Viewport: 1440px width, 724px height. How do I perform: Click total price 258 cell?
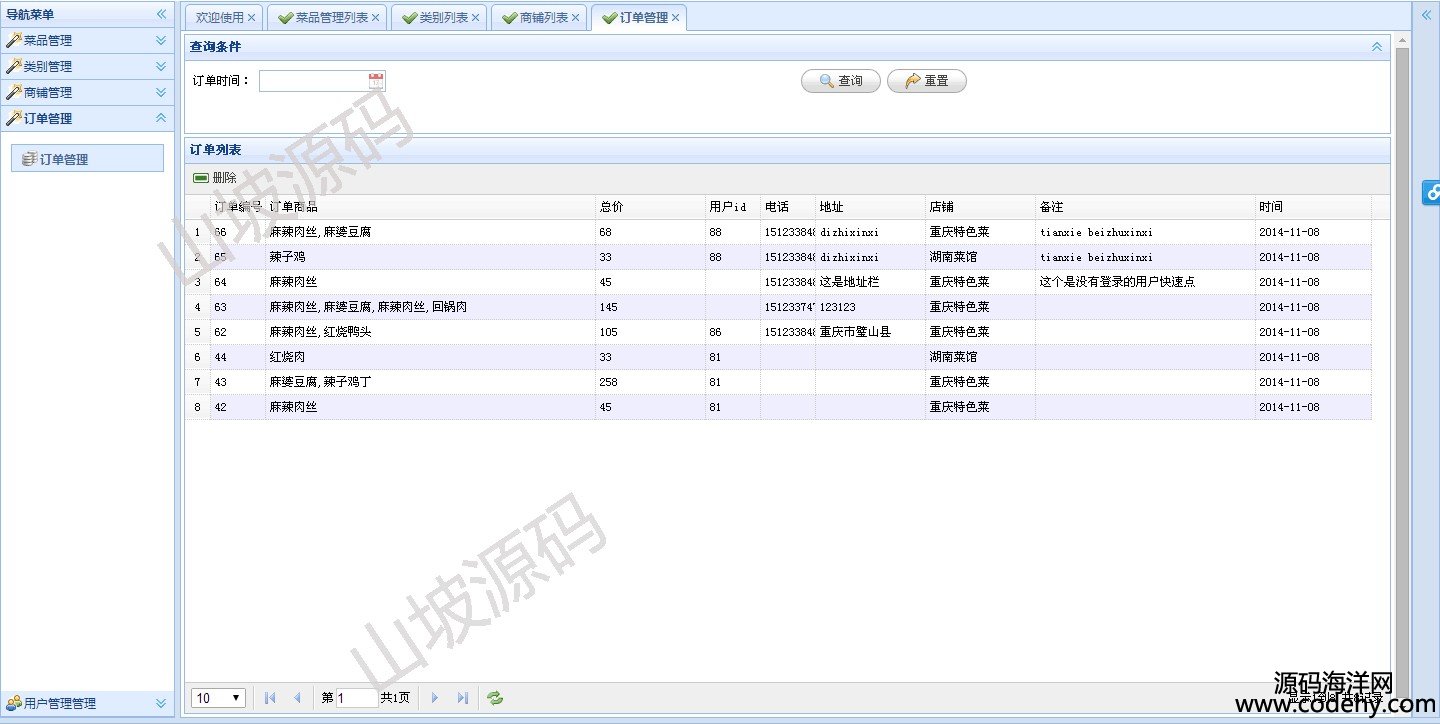pos(650,382)
